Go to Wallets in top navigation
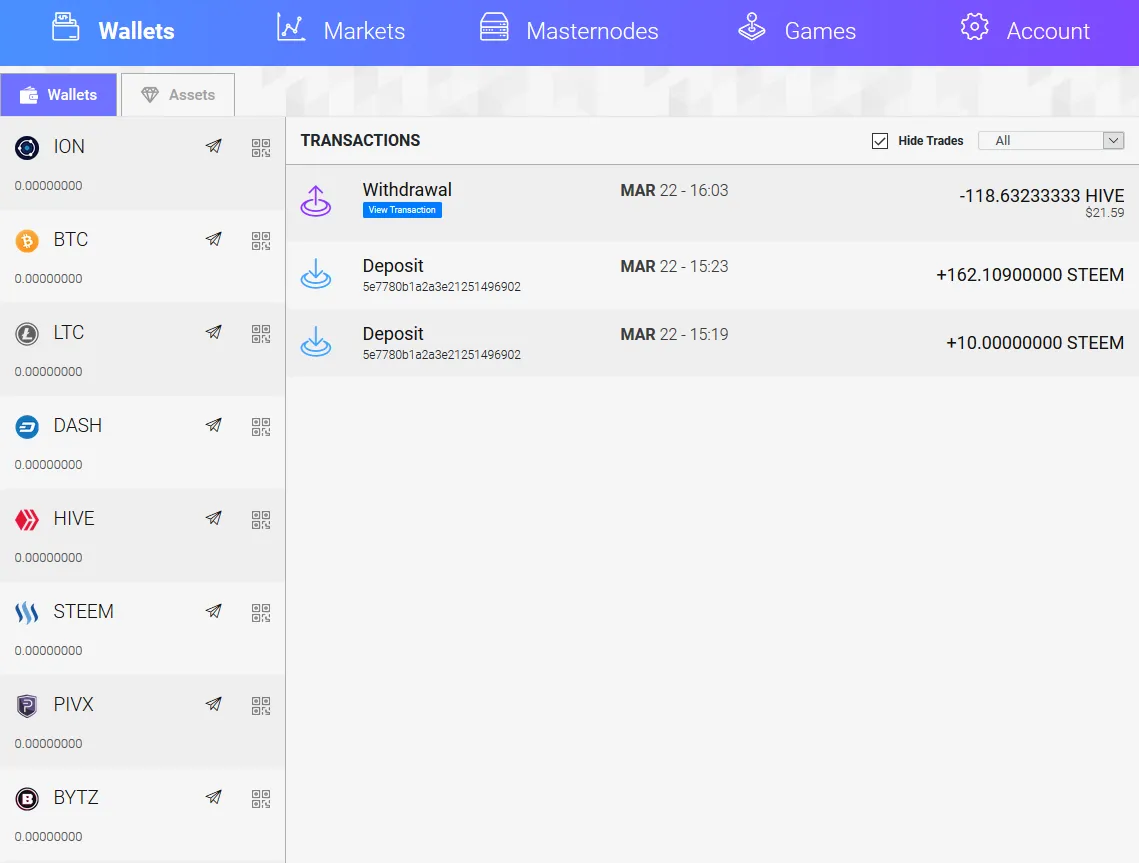This screenshot has height=863, width=1139. tap(113, 30)
